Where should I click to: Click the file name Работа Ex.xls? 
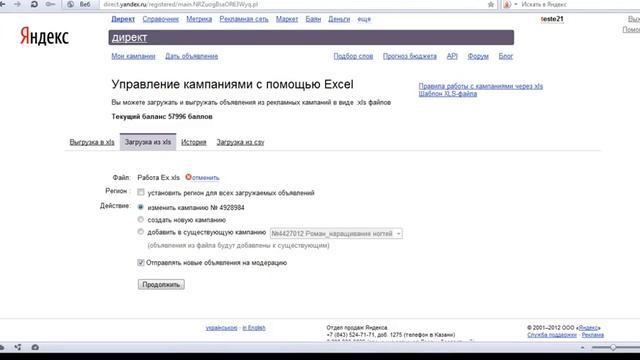[x=158, y=178]
